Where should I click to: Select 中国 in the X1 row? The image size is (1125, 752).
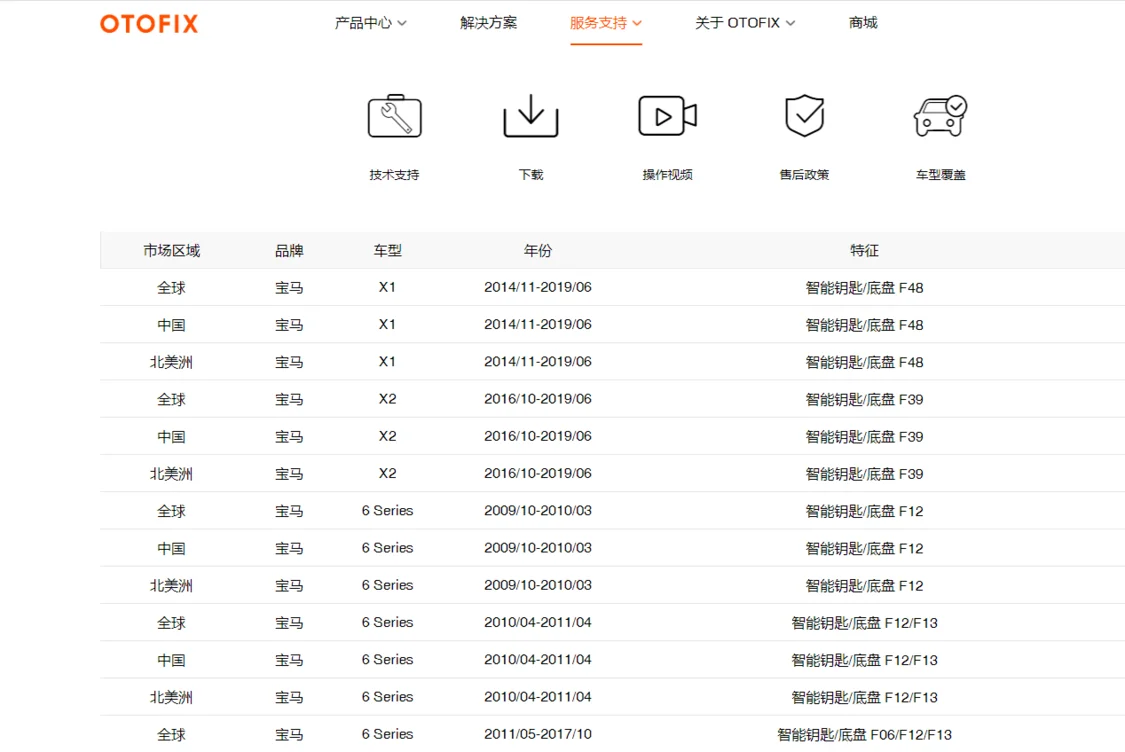pyautogui.click(x=171, y=325)
